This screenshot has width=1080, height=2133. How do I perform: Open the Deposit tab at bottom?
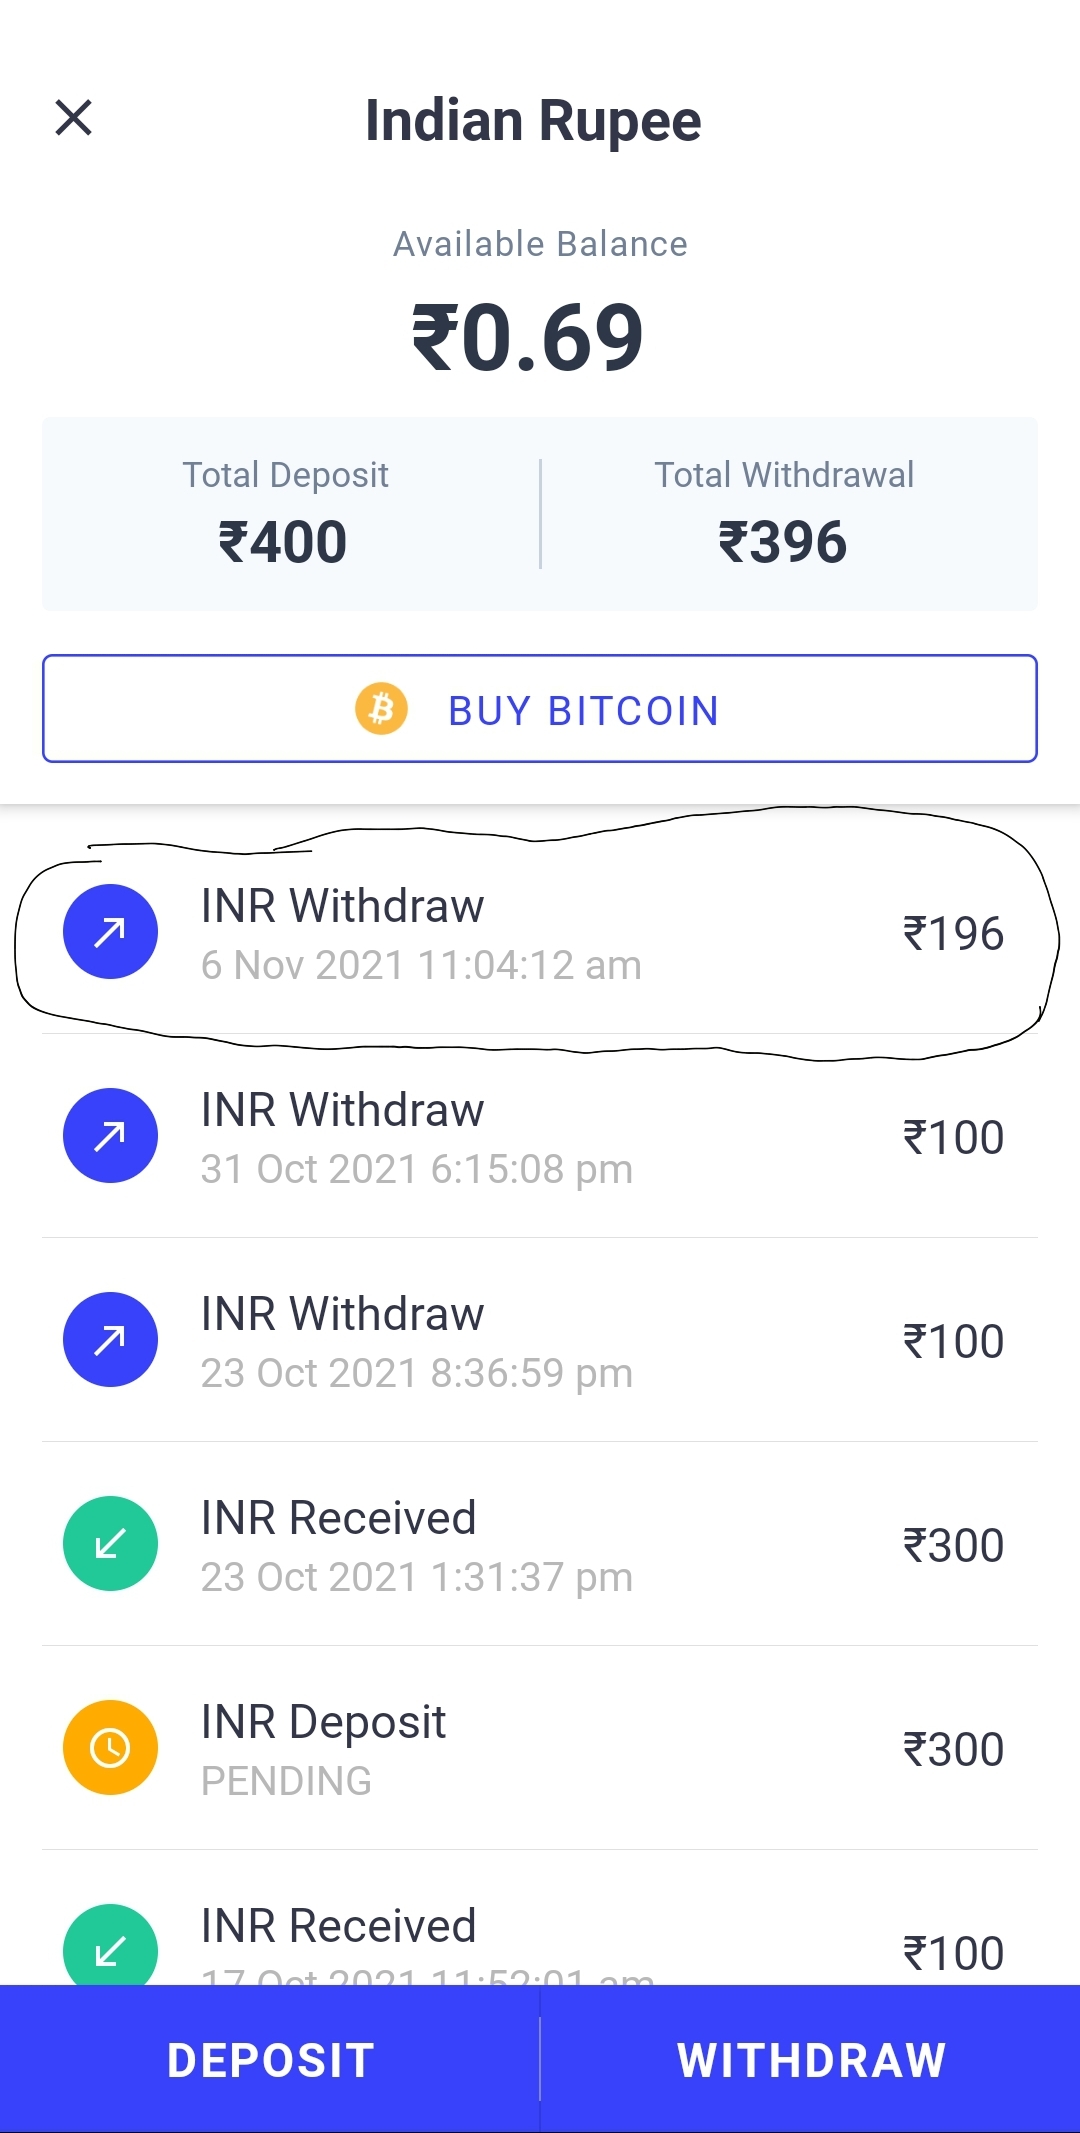tap(270, 2060)
